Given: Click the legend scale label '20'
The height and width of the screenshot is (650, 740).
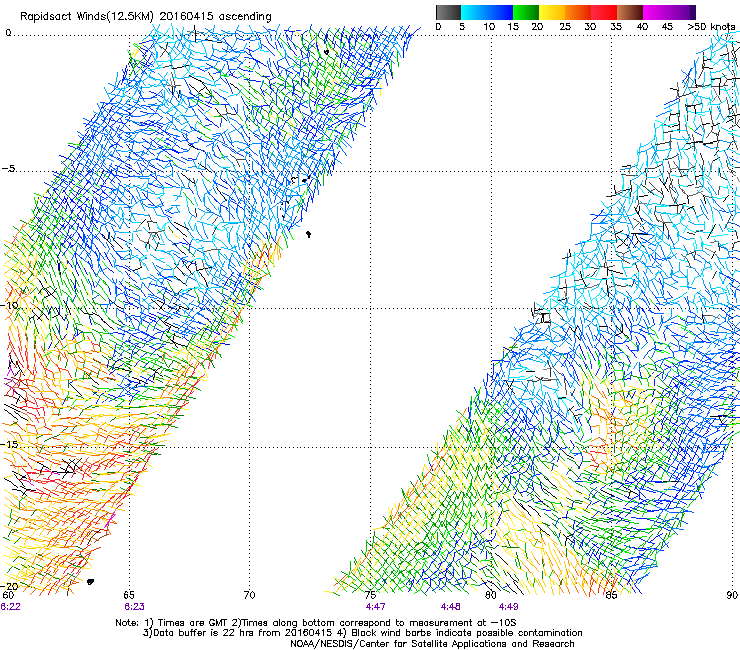Looking at the screenshot, I should click(537, 27).
